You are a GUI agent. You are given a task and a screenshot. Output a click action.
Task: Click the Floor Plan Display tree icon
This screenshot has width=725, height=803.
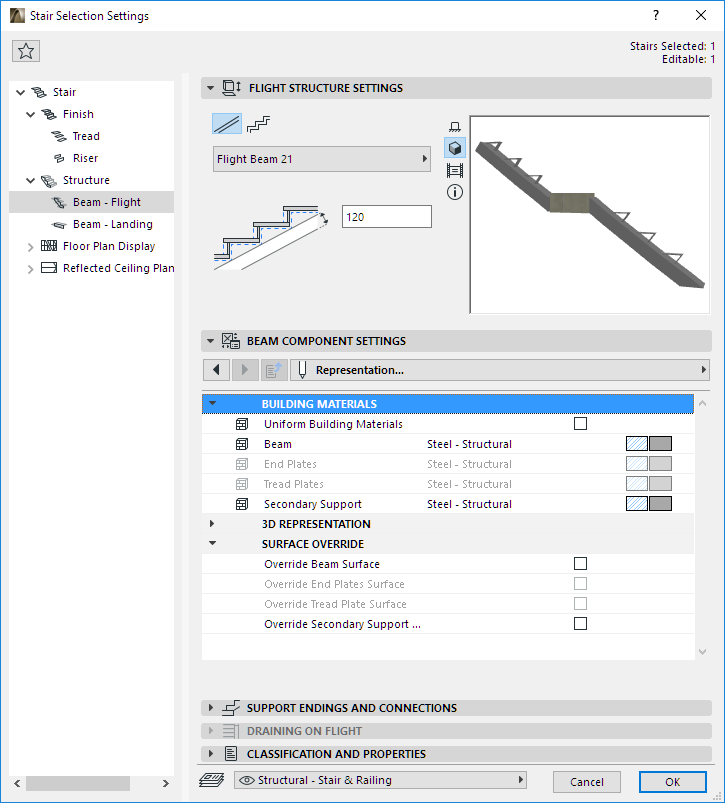pyautogui.click(x=49, y=246)
